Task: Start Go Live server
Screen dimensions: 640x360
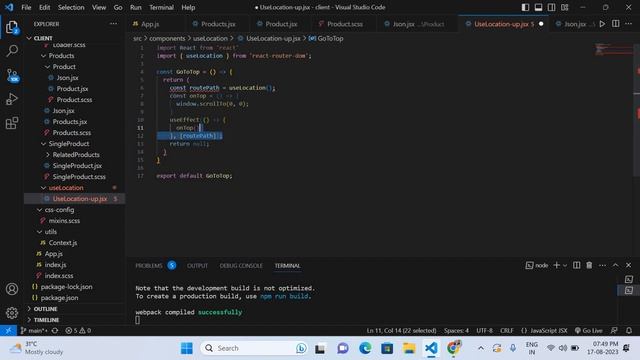Action: (589, 330)
